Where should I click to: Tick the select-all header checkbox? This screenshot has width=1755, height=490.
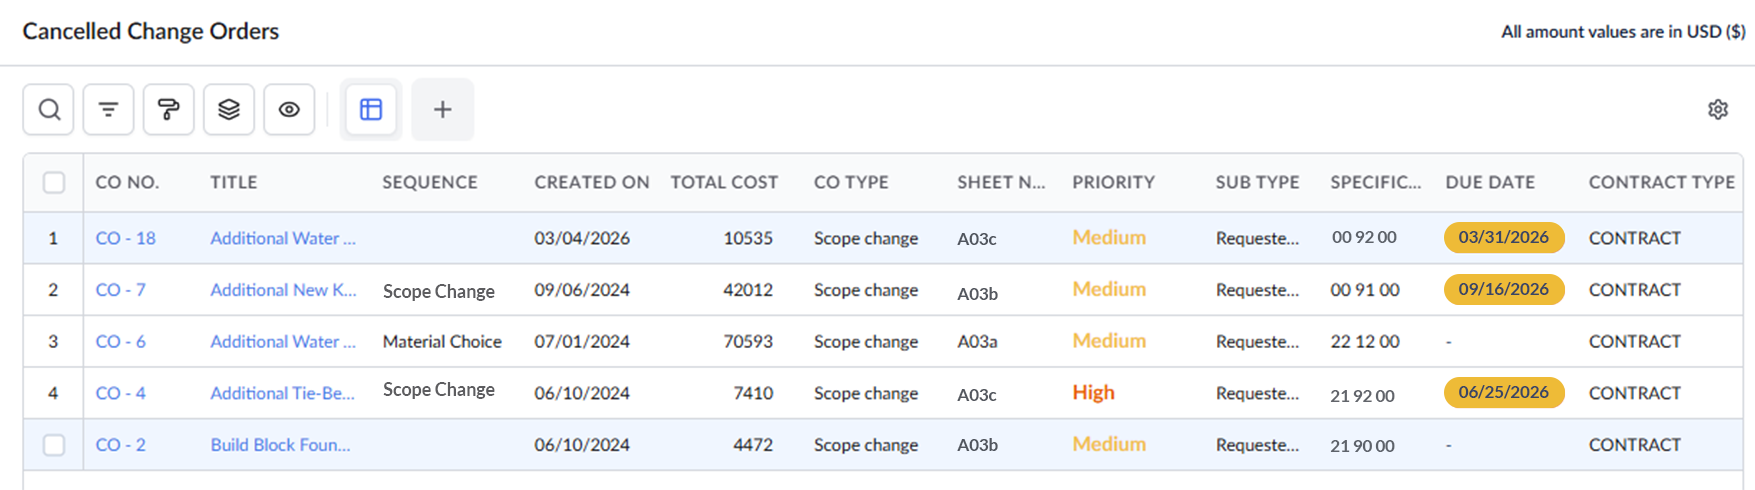click(54, 182)
